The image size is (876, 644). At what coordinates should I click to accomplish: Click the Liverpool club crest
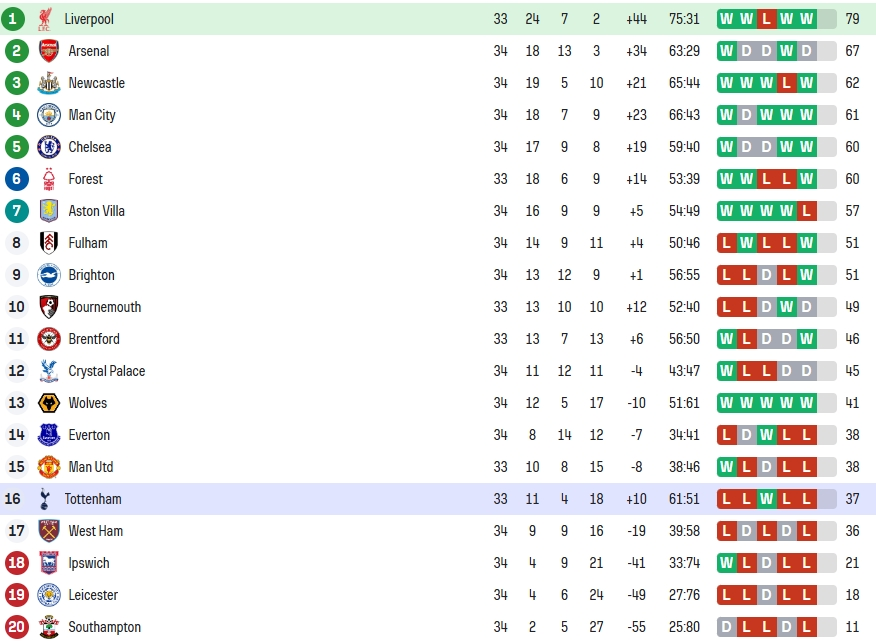(45, 19)
